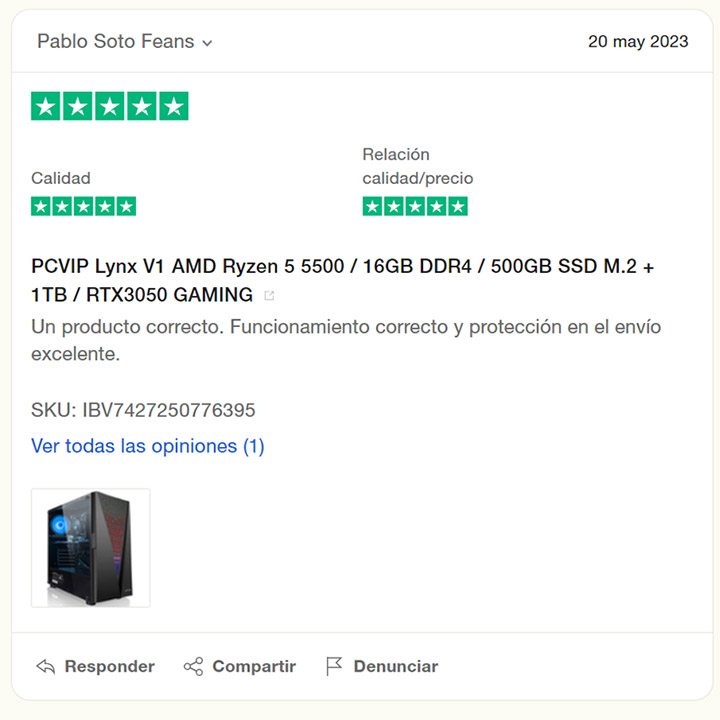Screen dimensions: 720x720
Task: Click the Denunciar button label
Action: 396,666
